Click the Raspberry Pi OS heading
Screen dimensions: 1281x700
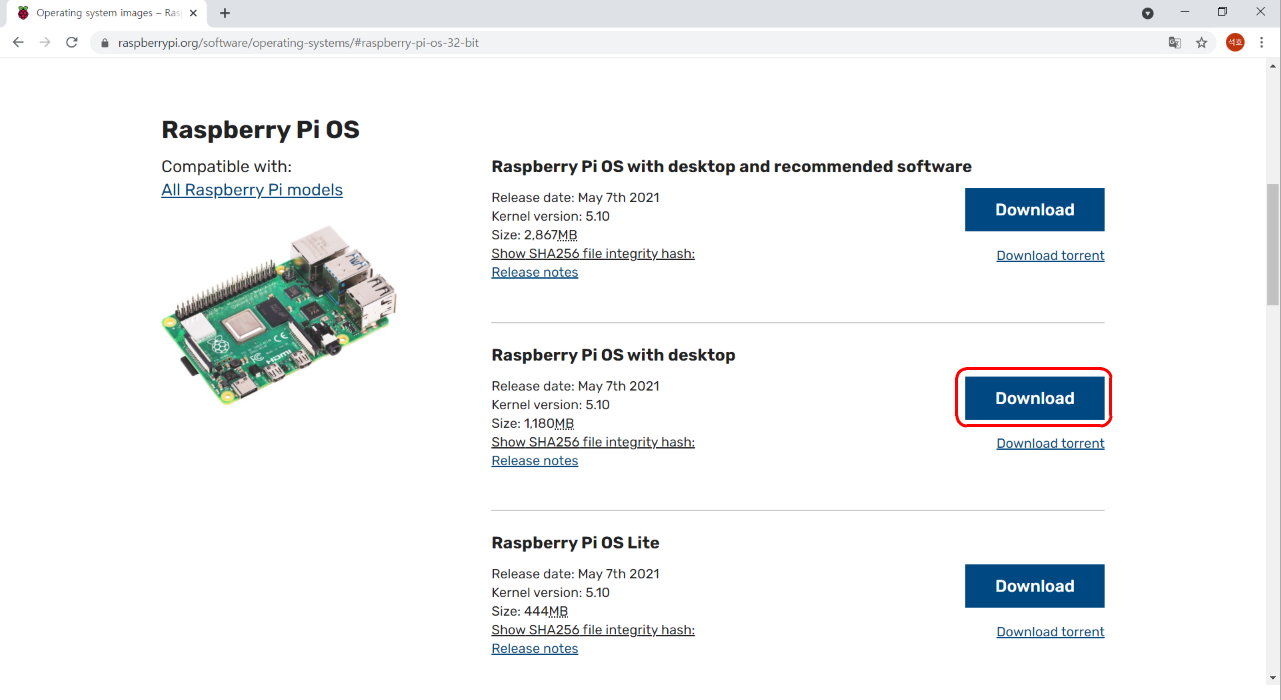pos(260,130)
